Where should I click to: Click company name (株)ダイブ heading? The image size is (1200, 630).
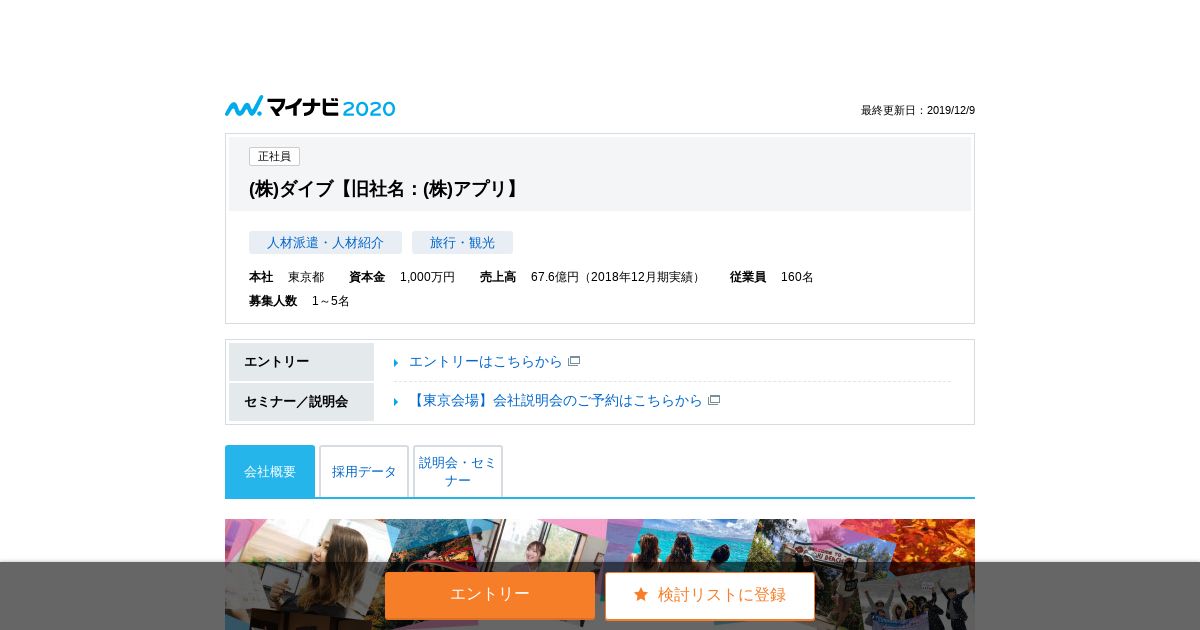point(386,189)
